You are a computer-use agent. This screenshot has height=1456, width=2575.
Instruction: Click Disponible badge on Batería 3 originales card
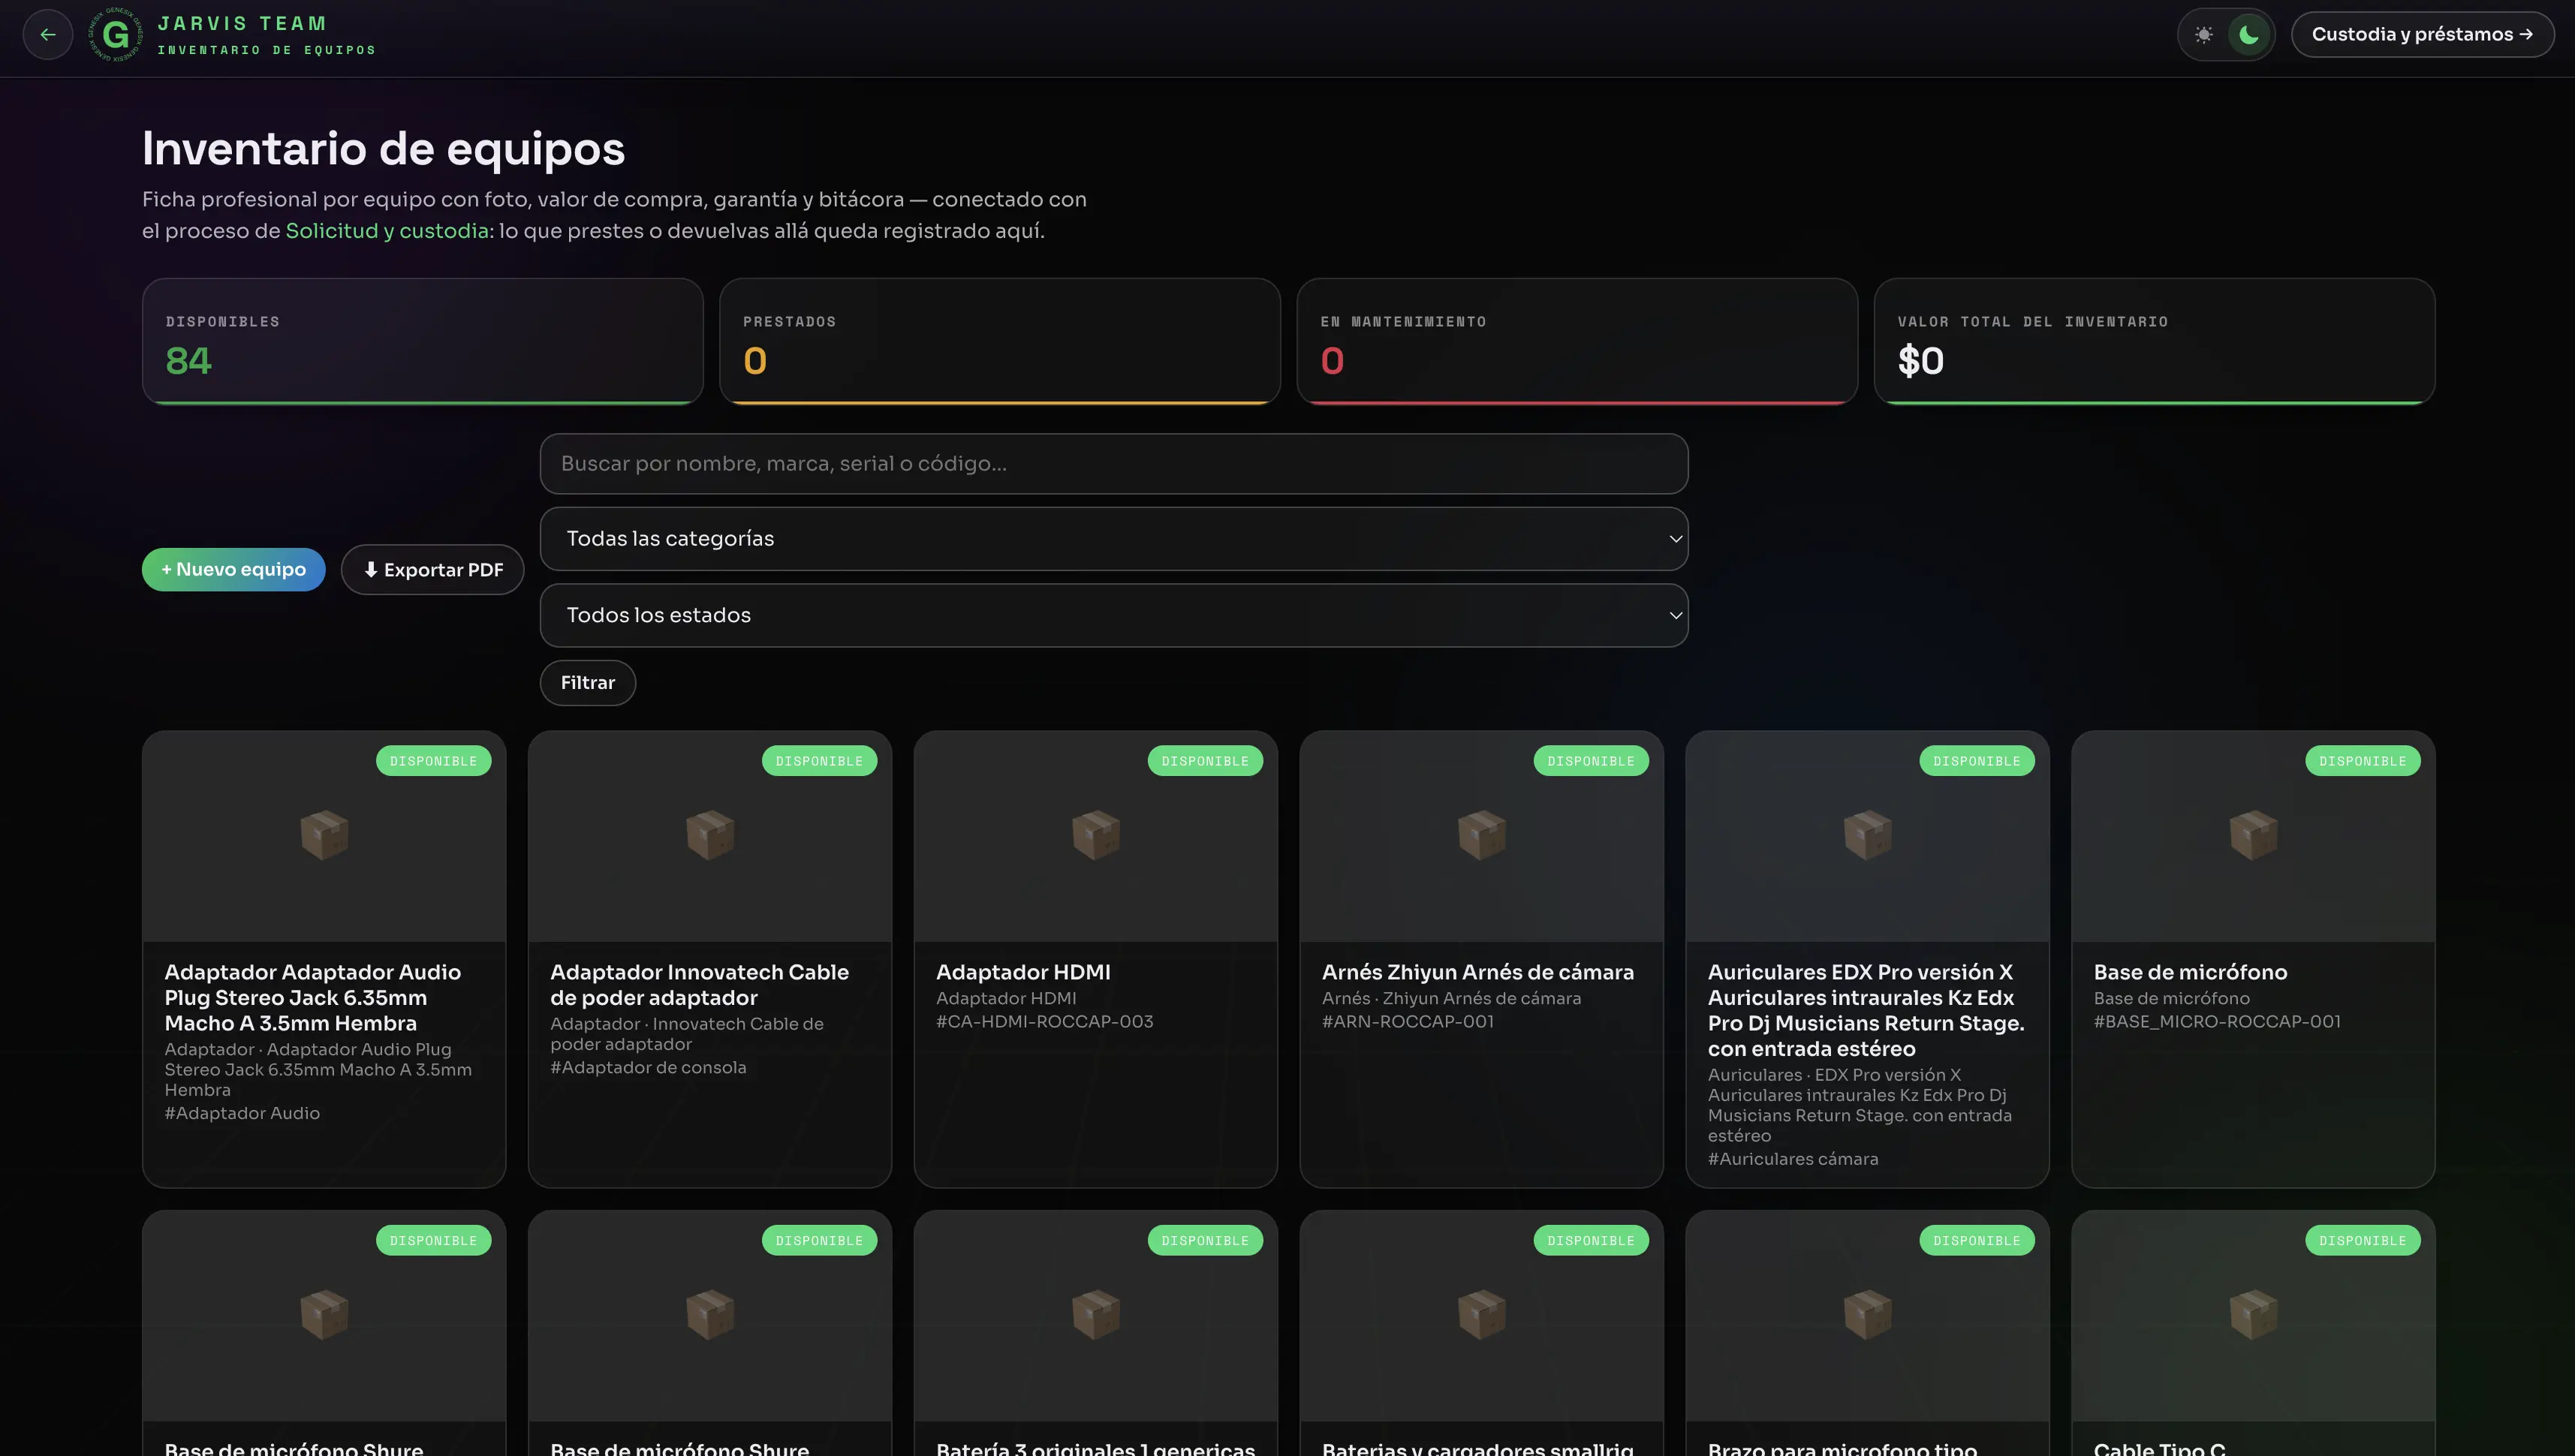click(1205, 1241)
